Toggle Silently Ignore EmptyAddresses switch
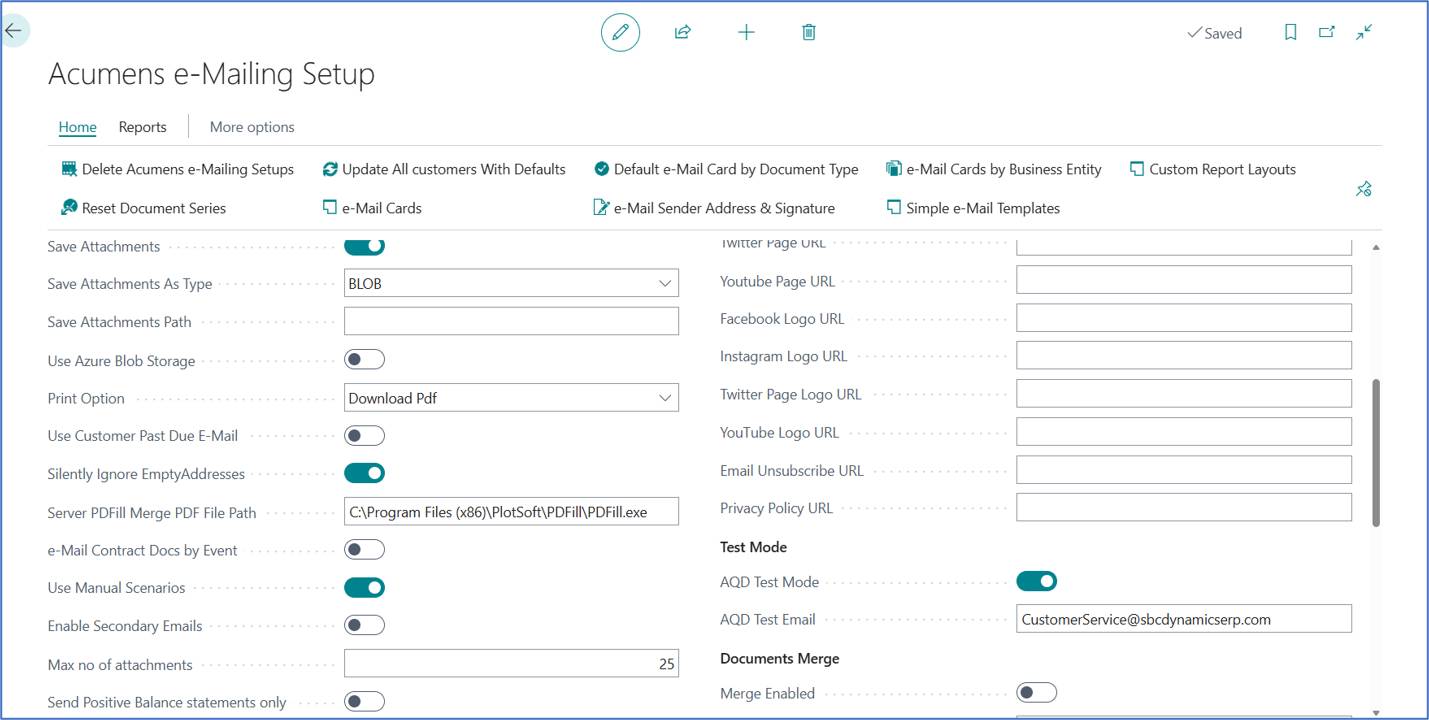The image size is (1429, 720). click(364, 473)
